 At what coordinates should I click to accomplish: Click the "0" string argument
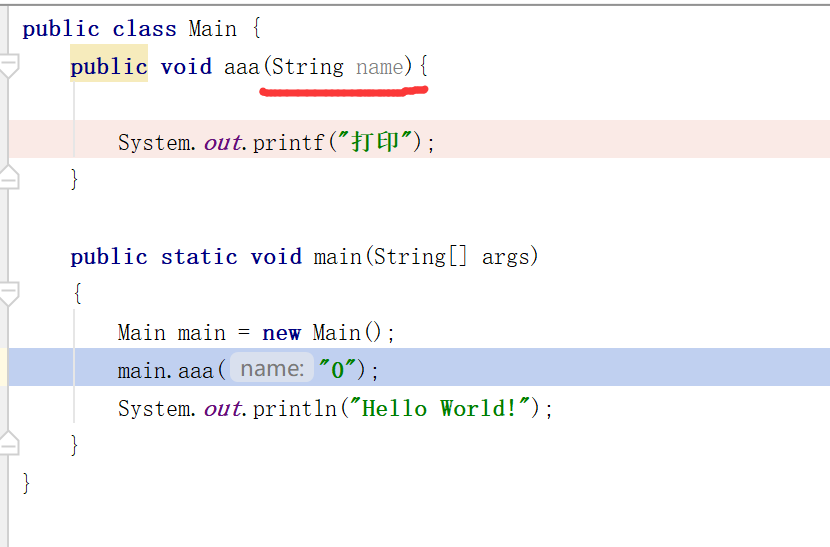tap(337, 369)
